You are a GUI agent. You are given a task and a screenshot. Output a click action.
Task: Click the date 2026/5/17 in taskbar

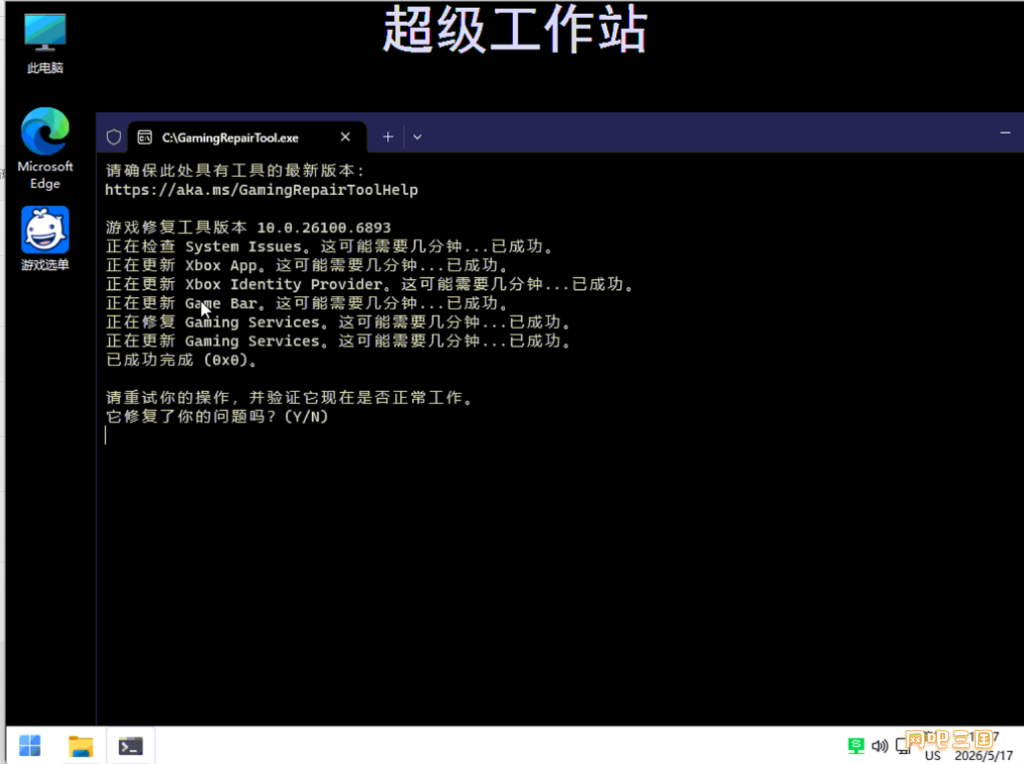[984, 756]
